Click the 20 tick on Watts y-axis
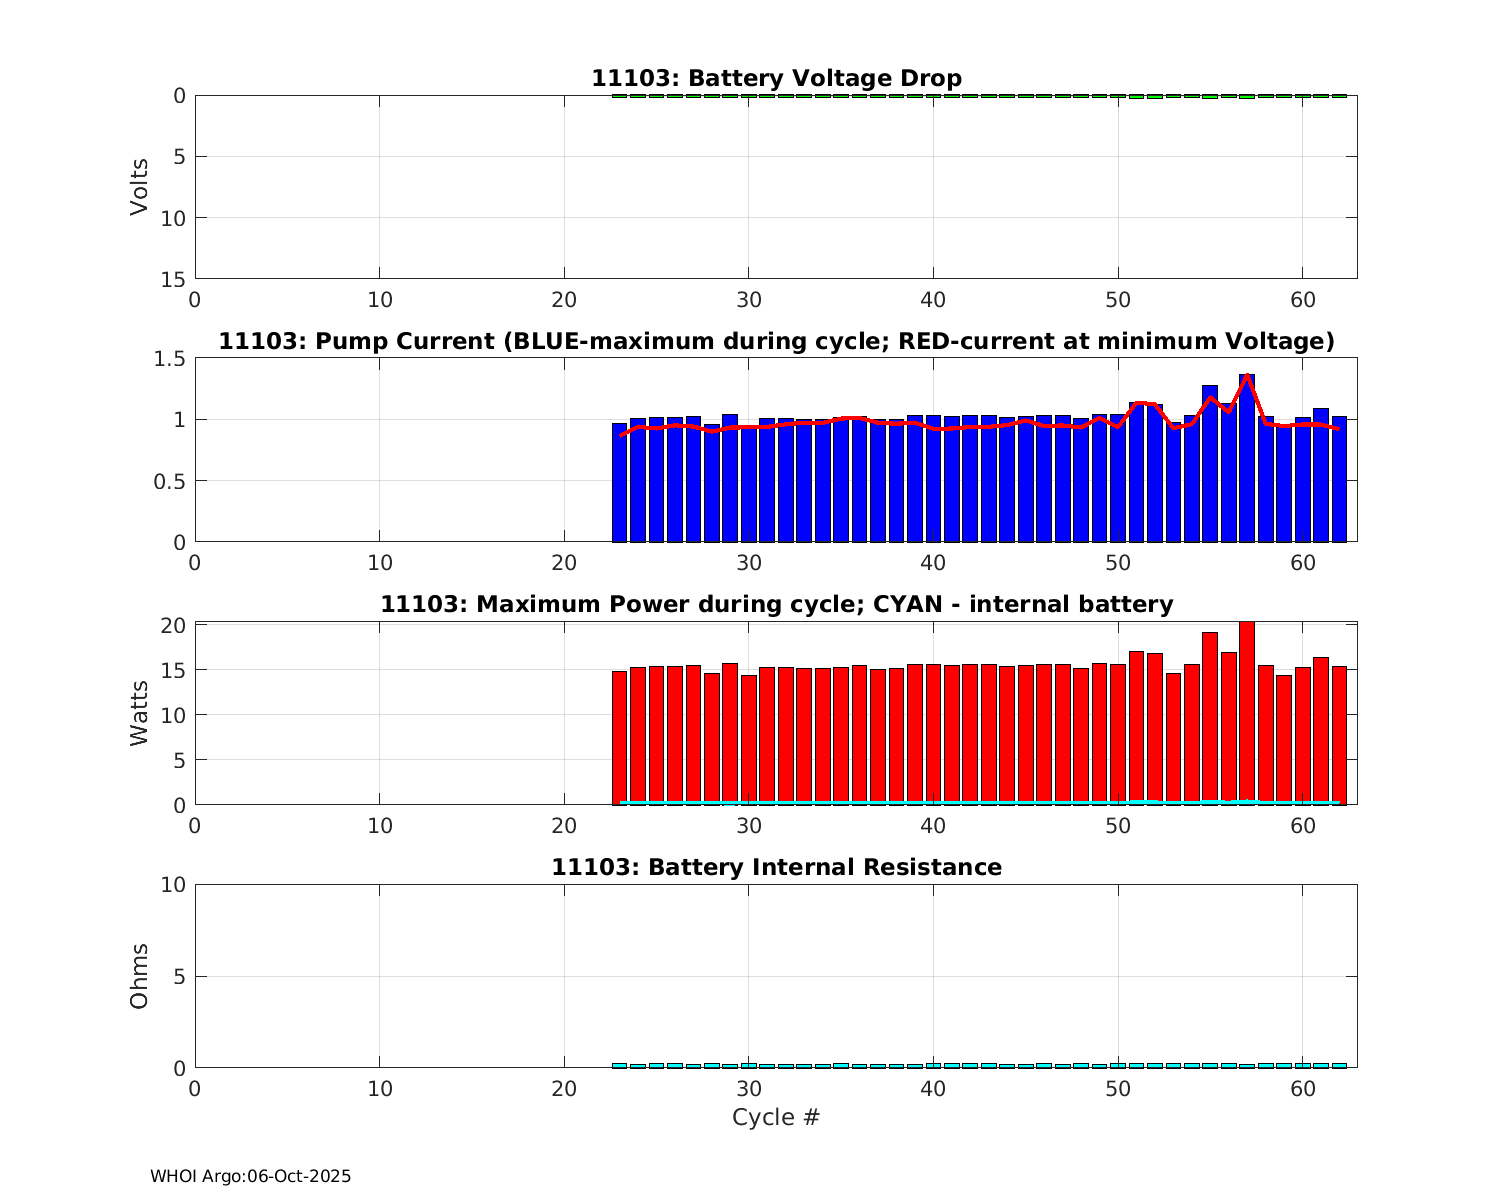Image resolution: width=1500 pixels, height=1200 pixels. (x=174, y=625)
